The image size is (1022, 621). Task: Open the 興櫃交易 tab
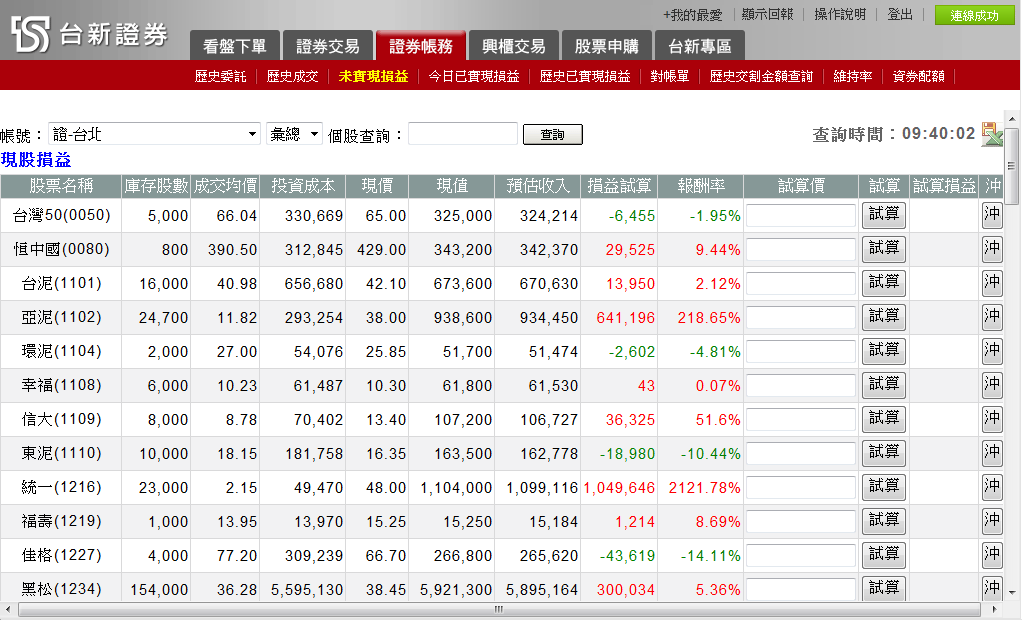(513, 46)
